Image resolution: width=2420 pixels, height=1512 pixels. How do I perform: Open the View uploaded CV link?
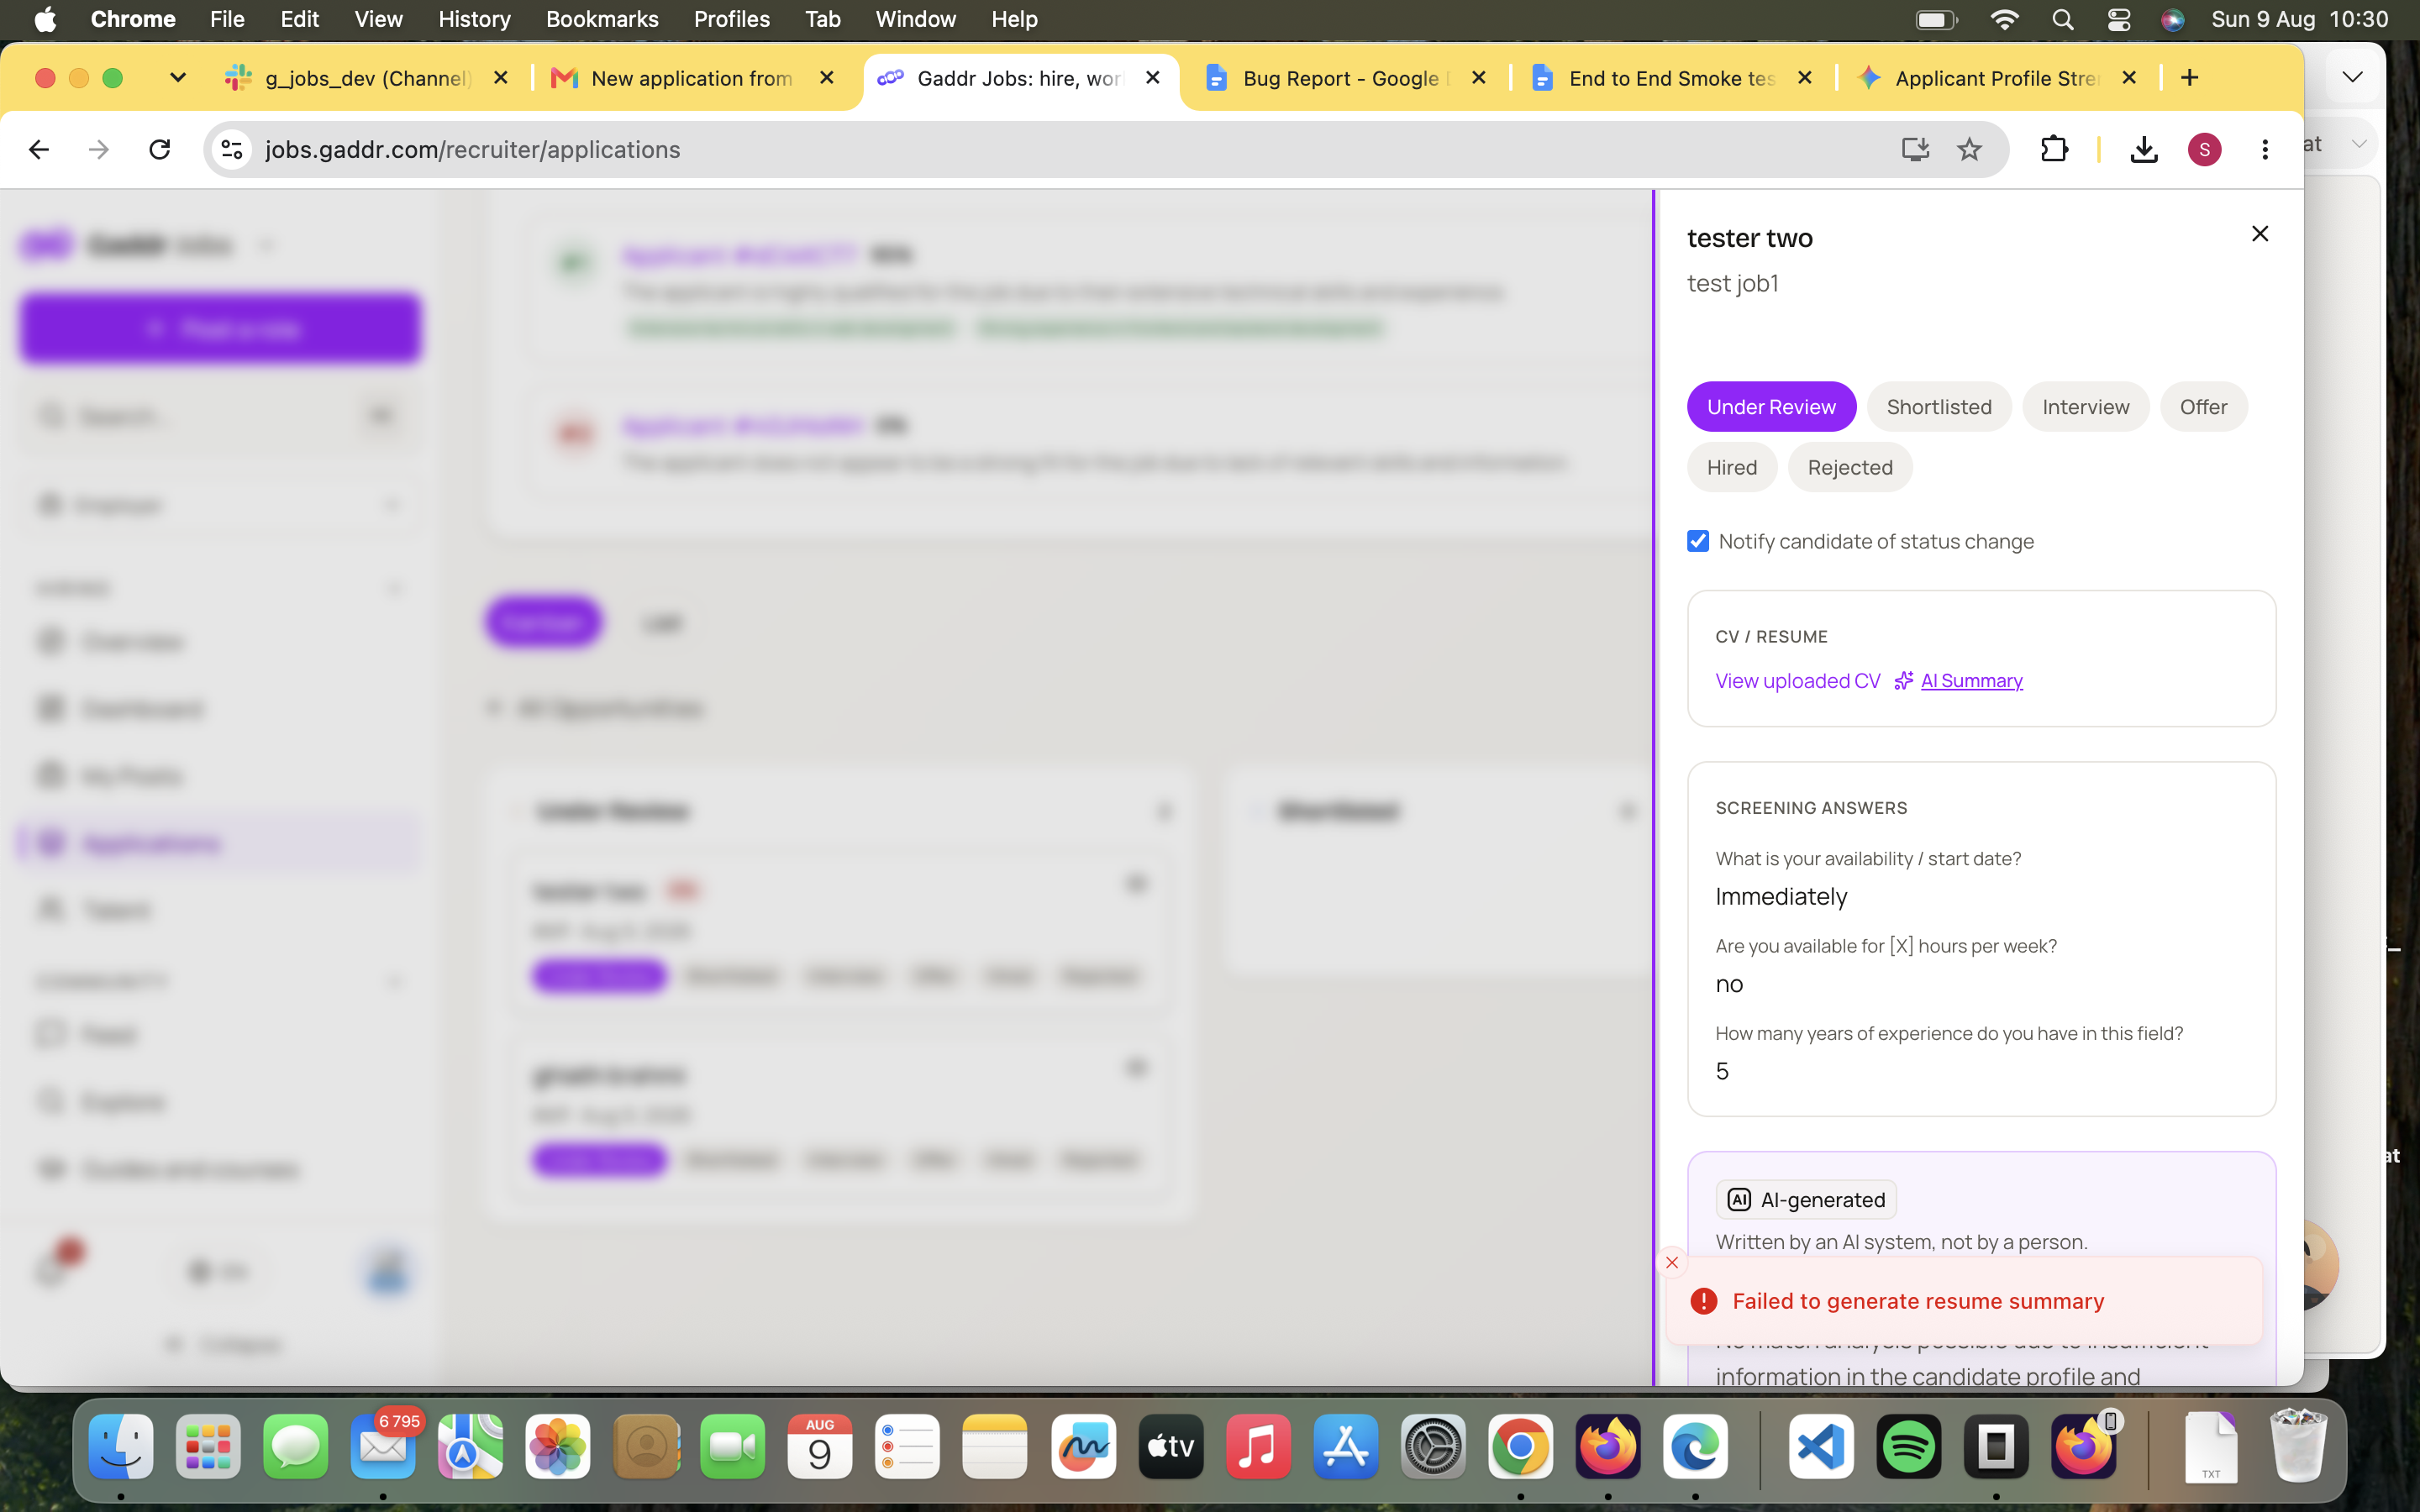[x=1798, y=681]
